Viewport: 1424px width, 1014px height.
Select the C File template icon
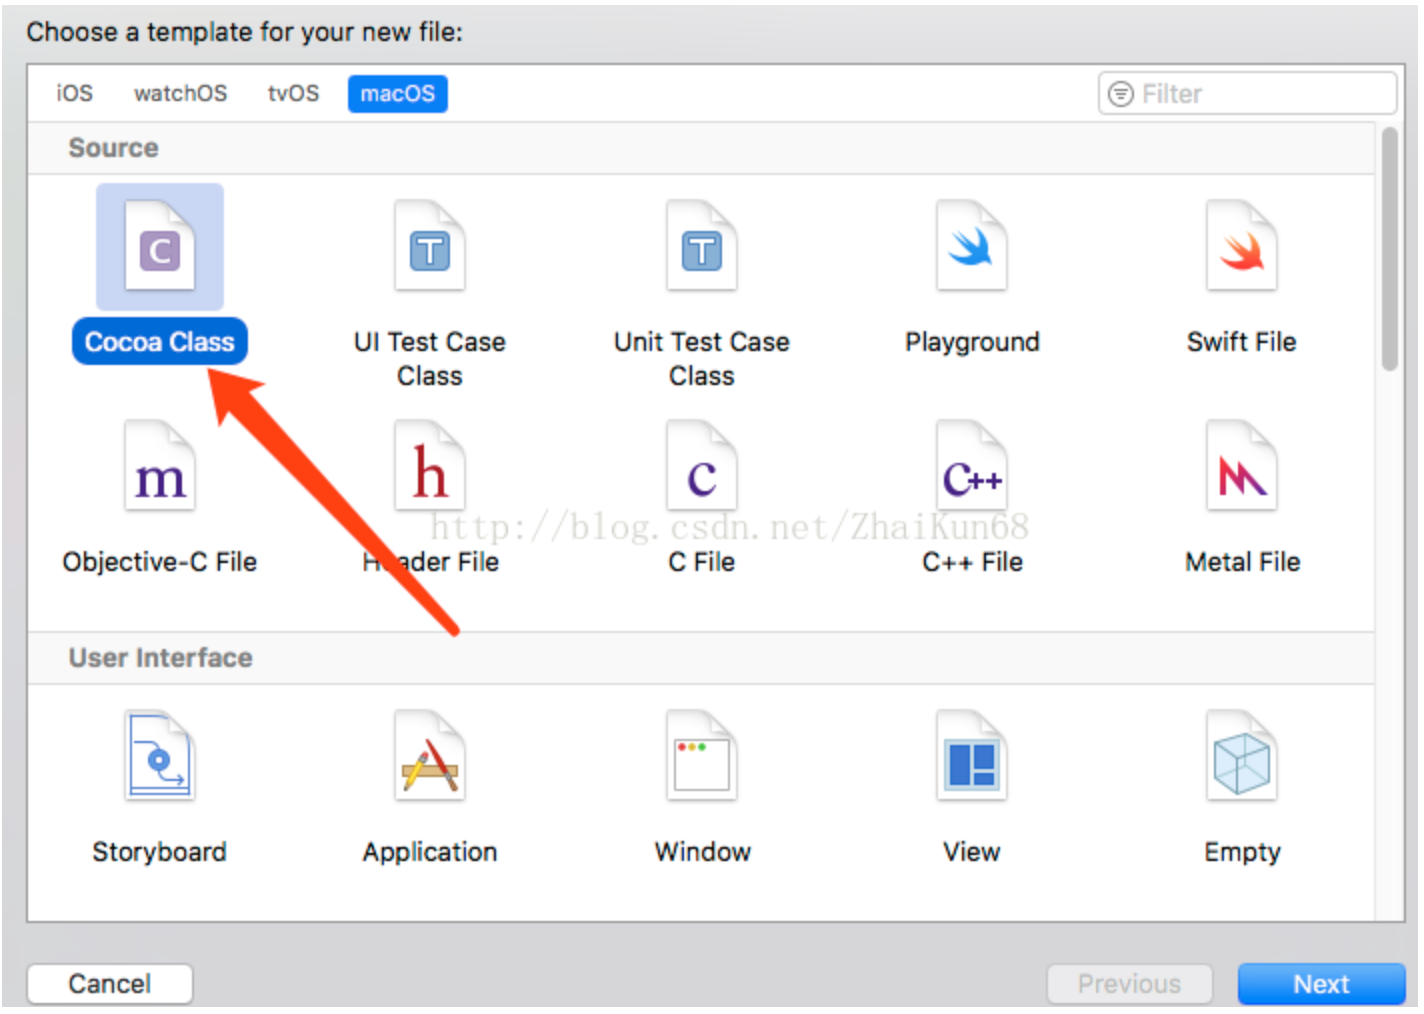pos(702,467)
